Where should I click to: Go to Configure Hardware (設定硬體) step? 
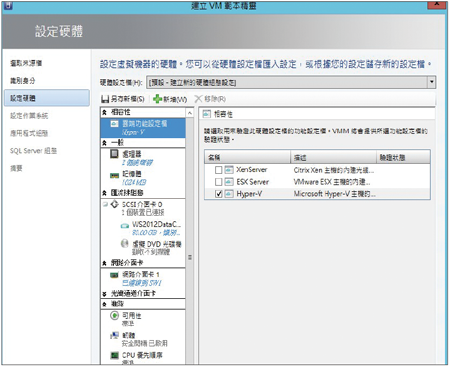coord(47,98)
